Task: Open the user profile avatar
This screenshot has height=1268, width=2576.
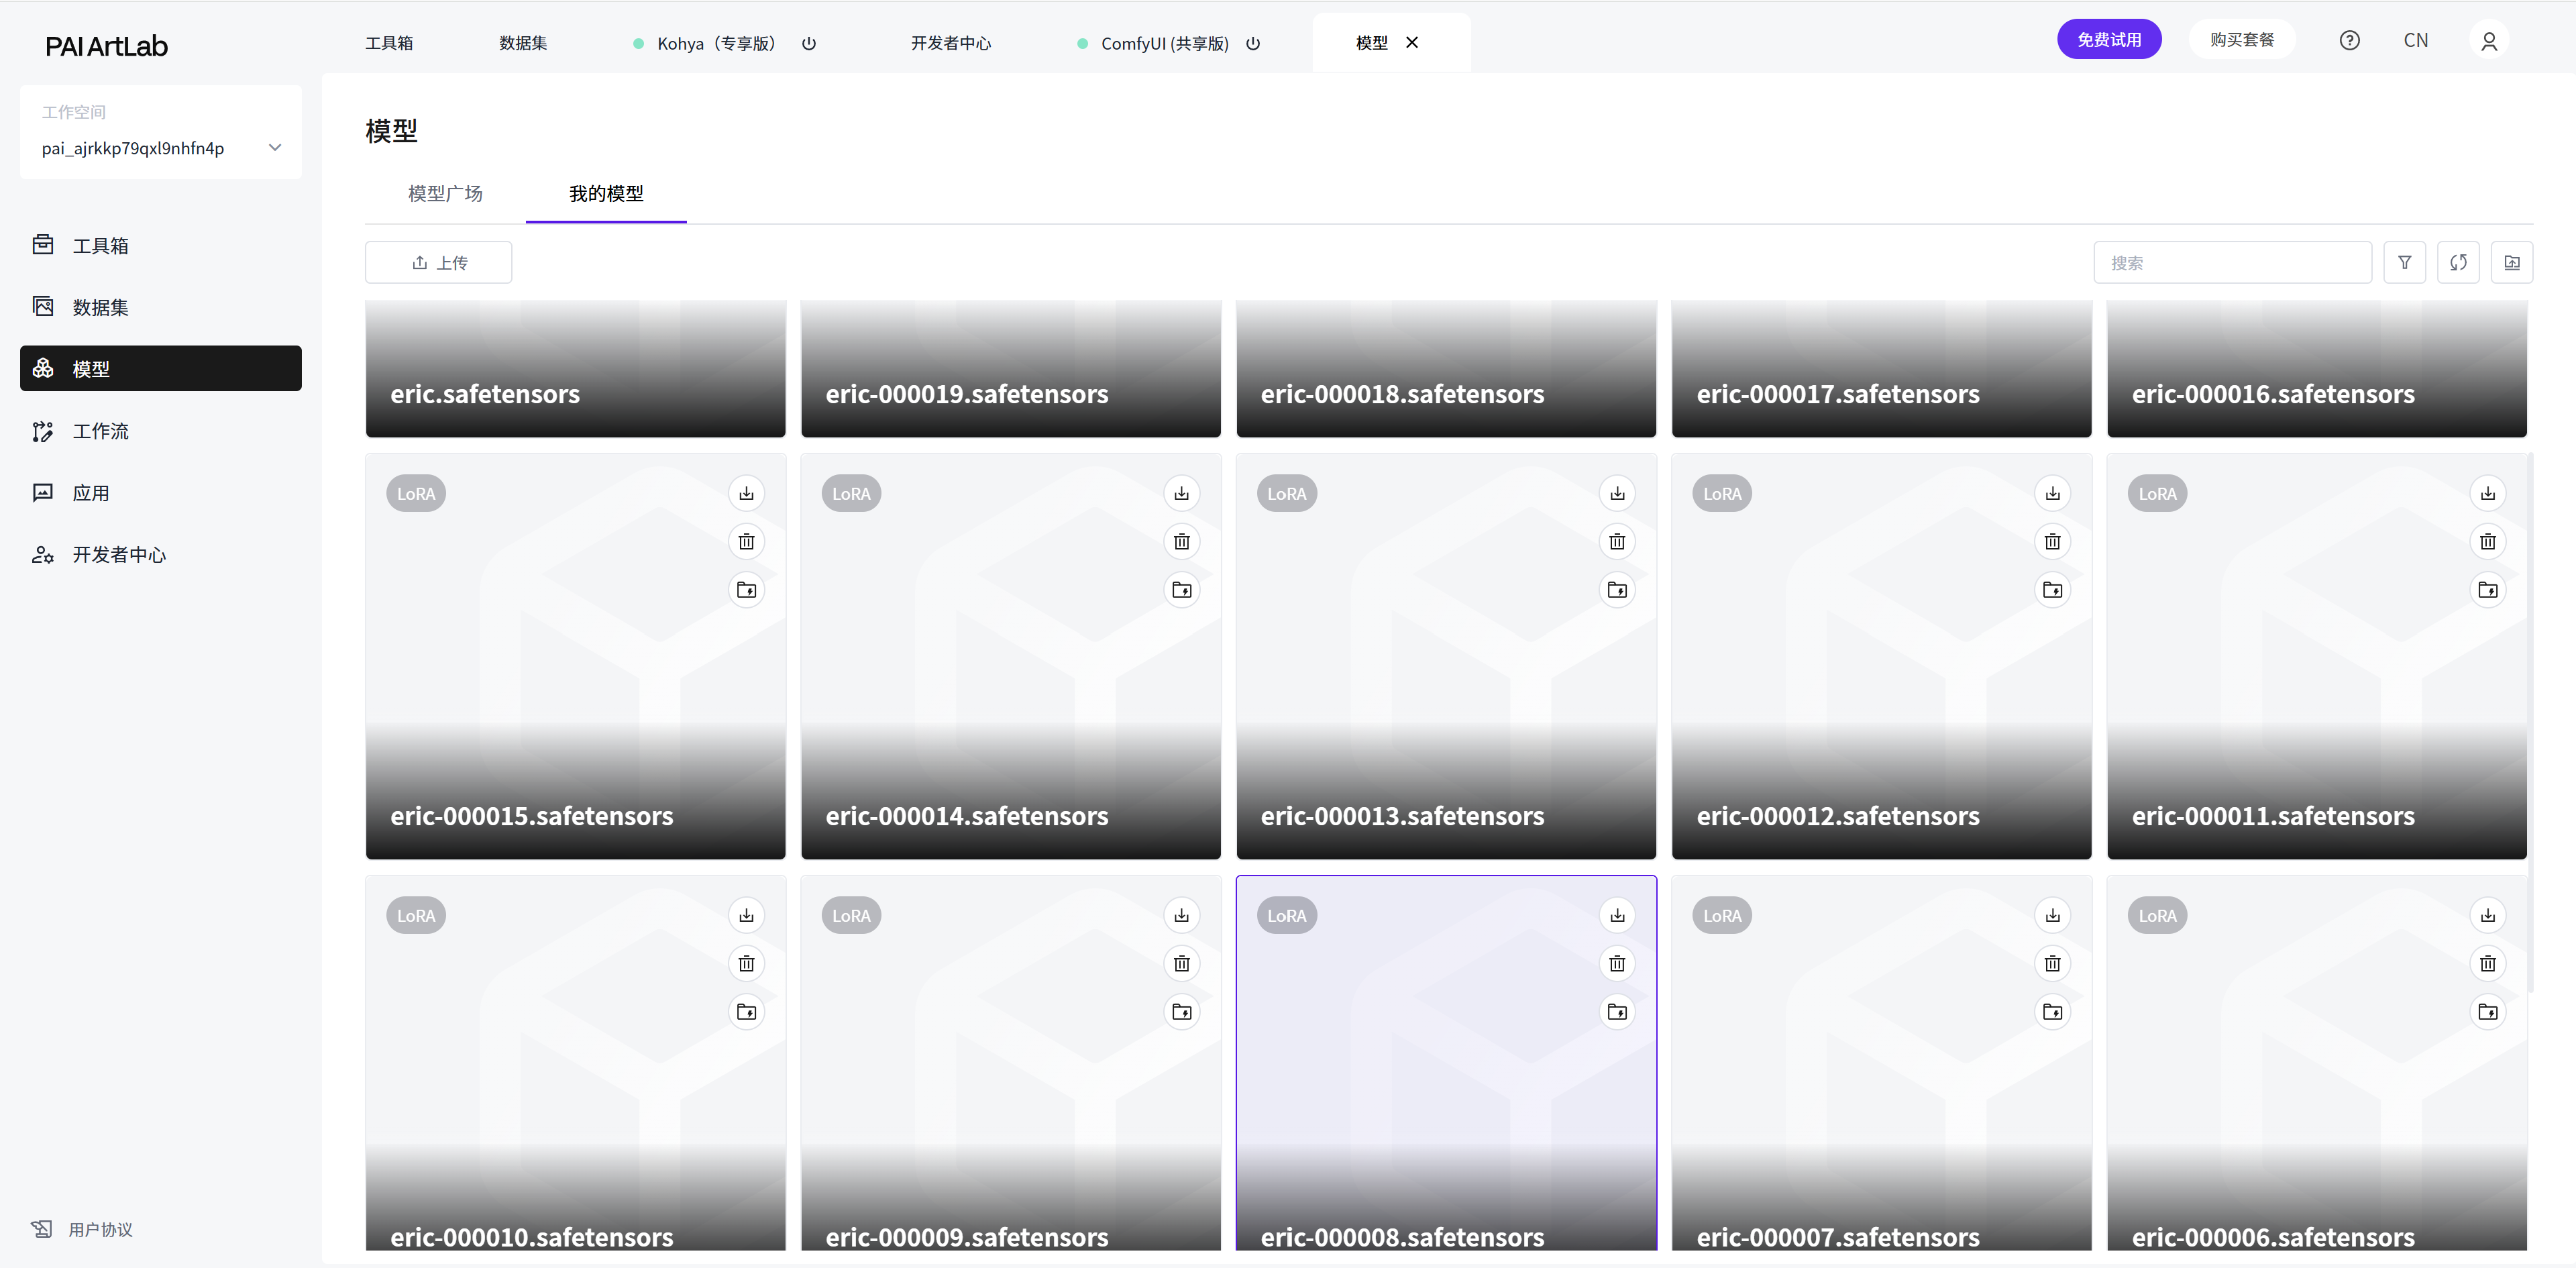Action: tap(2488, 40)
